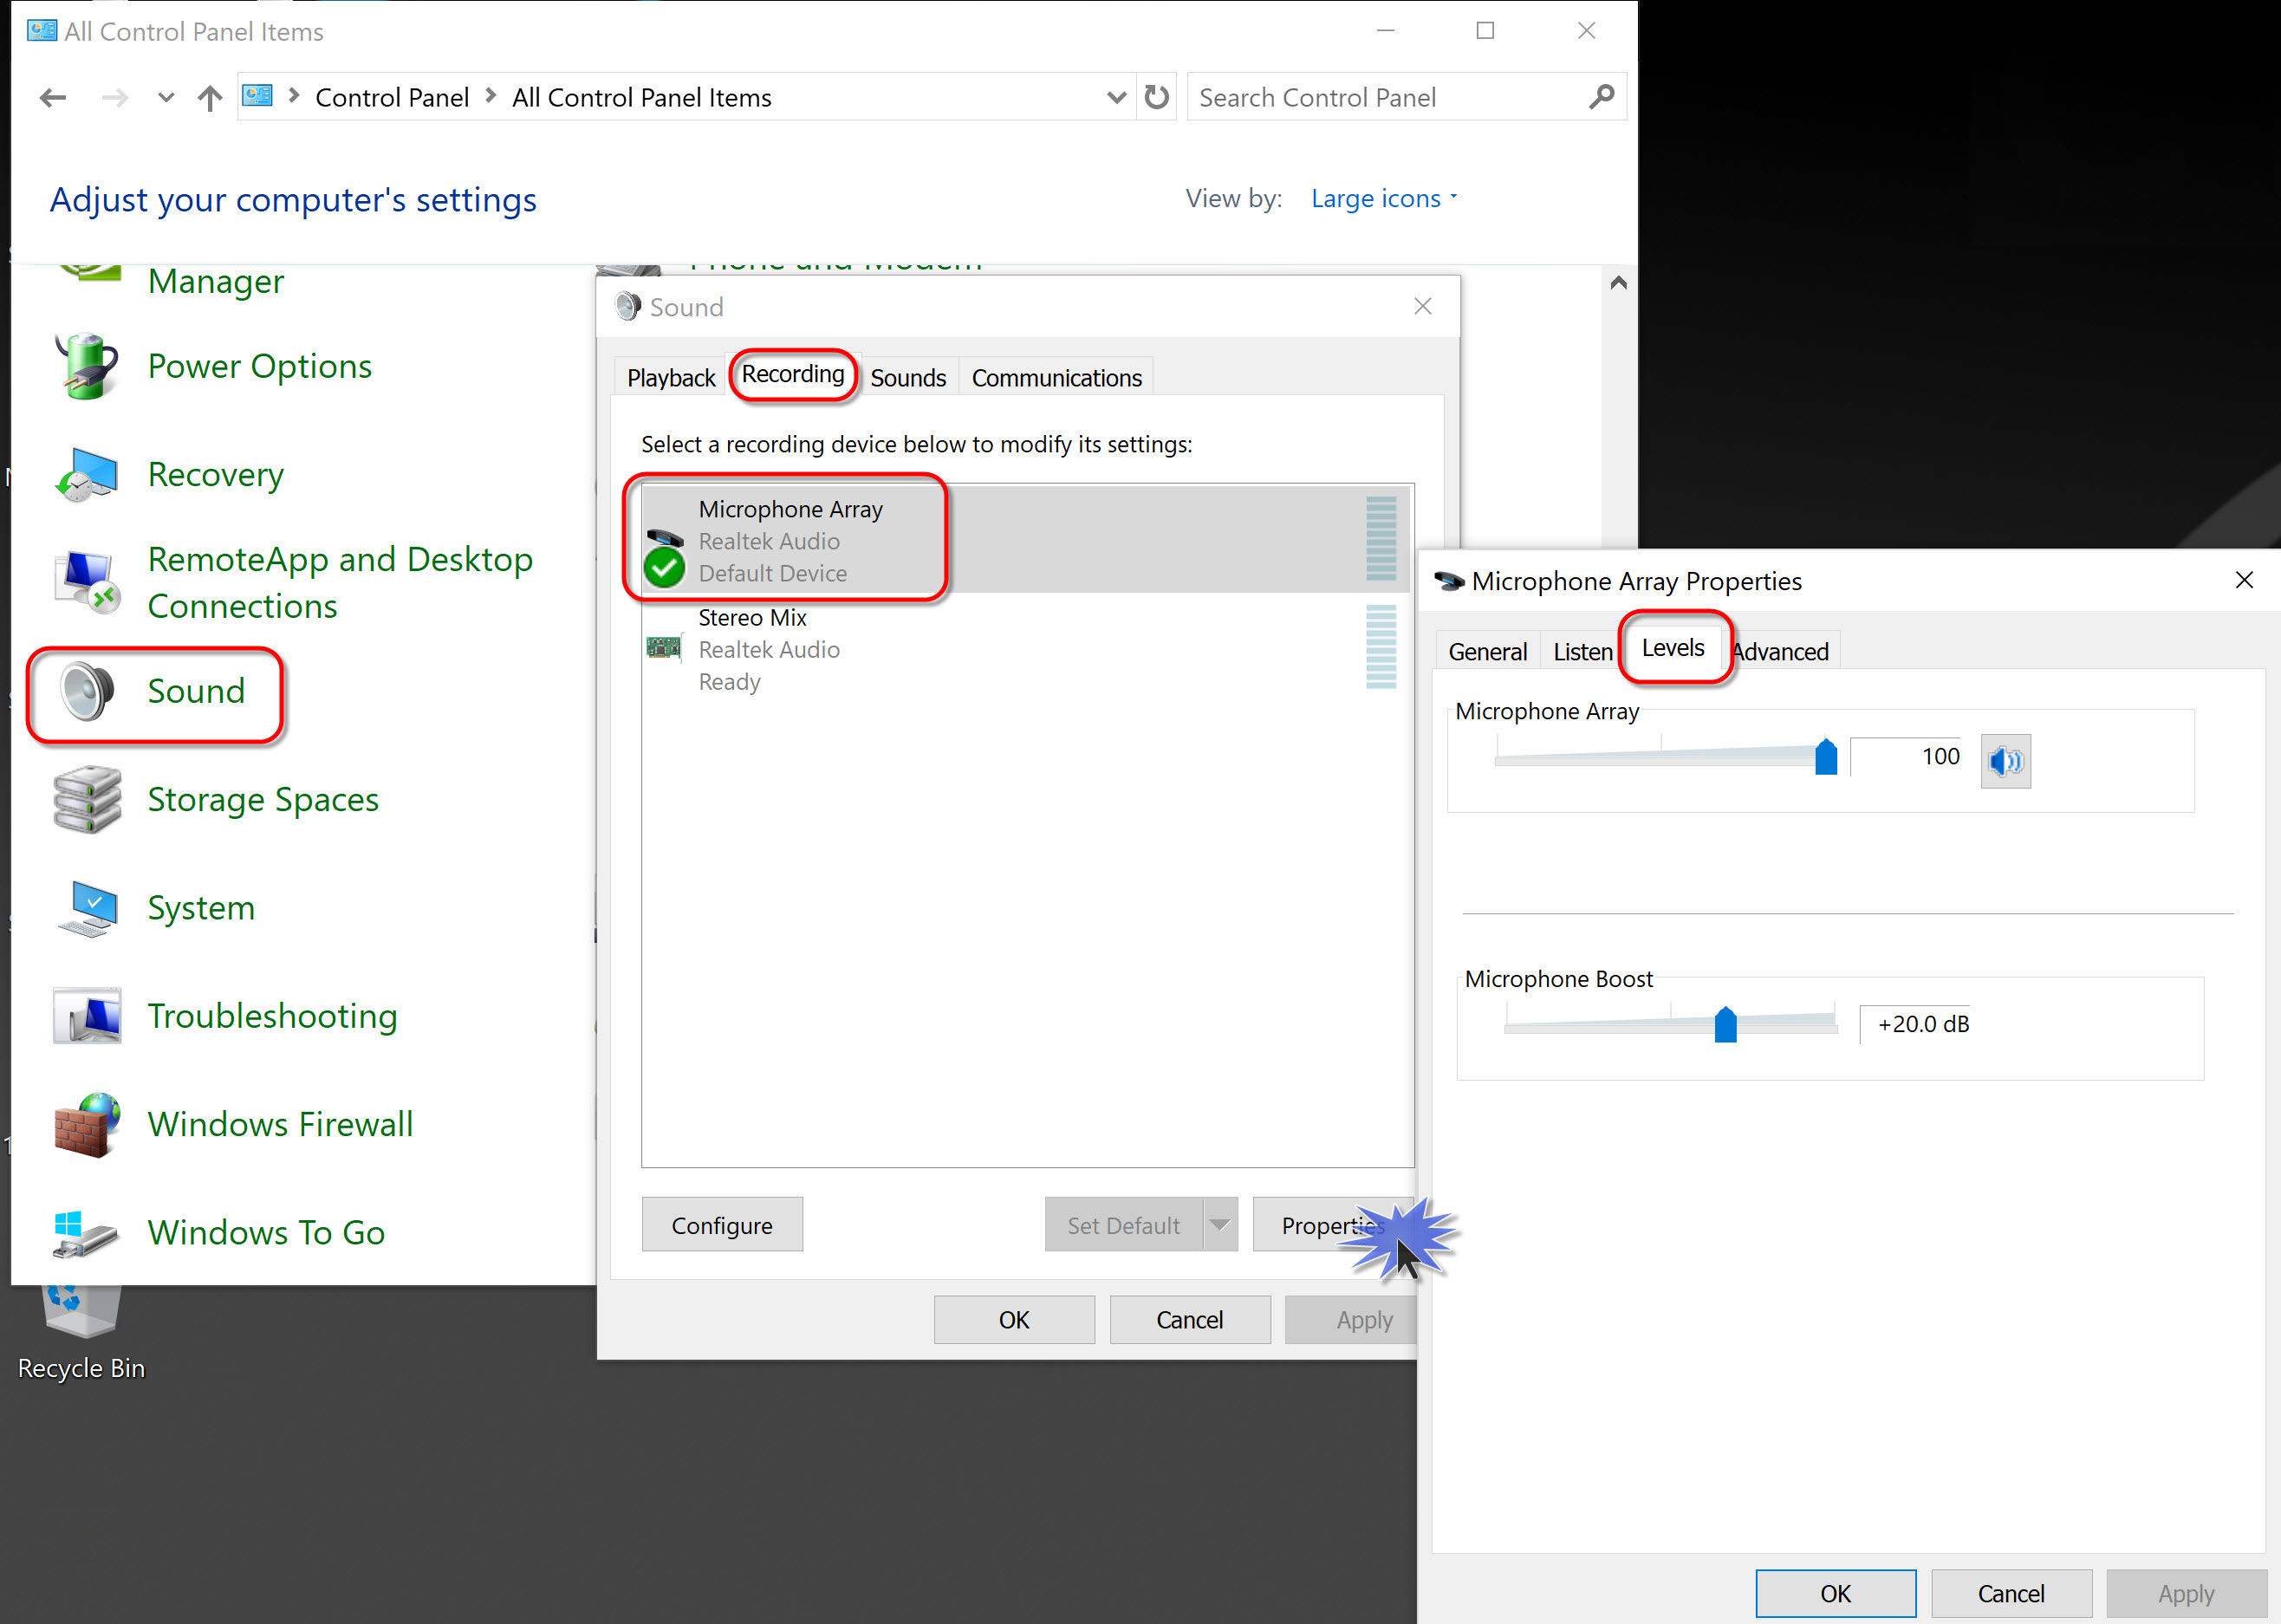Click the Control Panel breadcrumb
Image resolution: width=2281 pixels, height=1624 pixels.
pos(392,98)
